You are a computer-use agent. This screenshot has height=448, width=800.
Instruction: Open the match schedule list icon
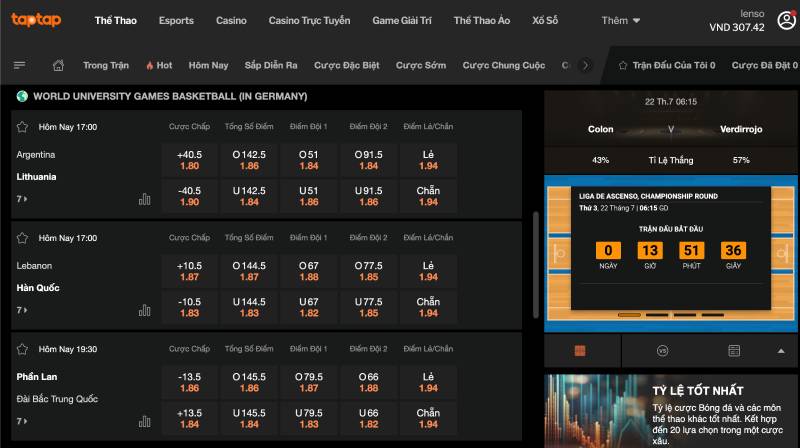pos(734,351)
